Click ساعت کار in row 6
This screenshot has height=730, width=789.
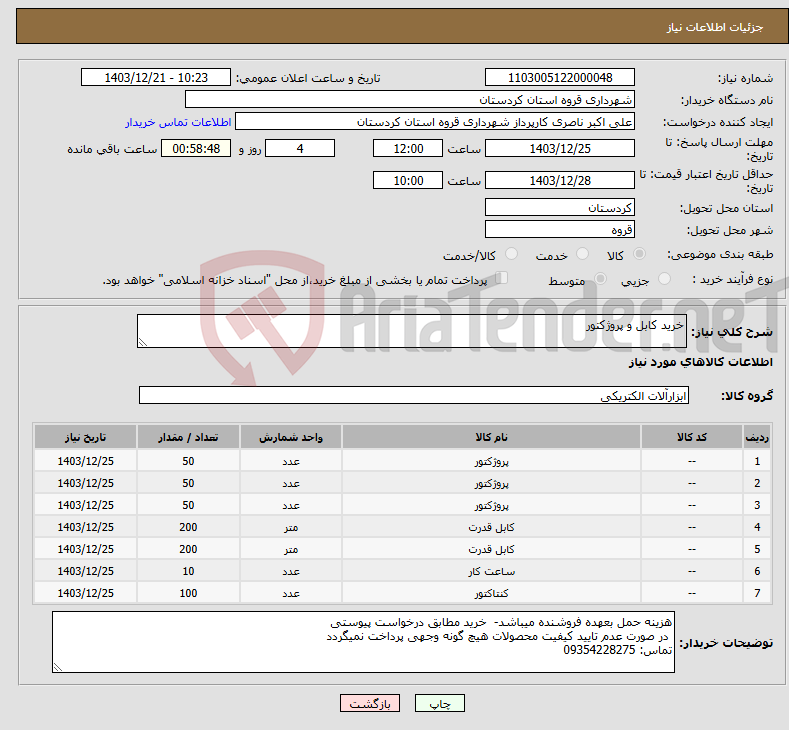pos(491,572)
